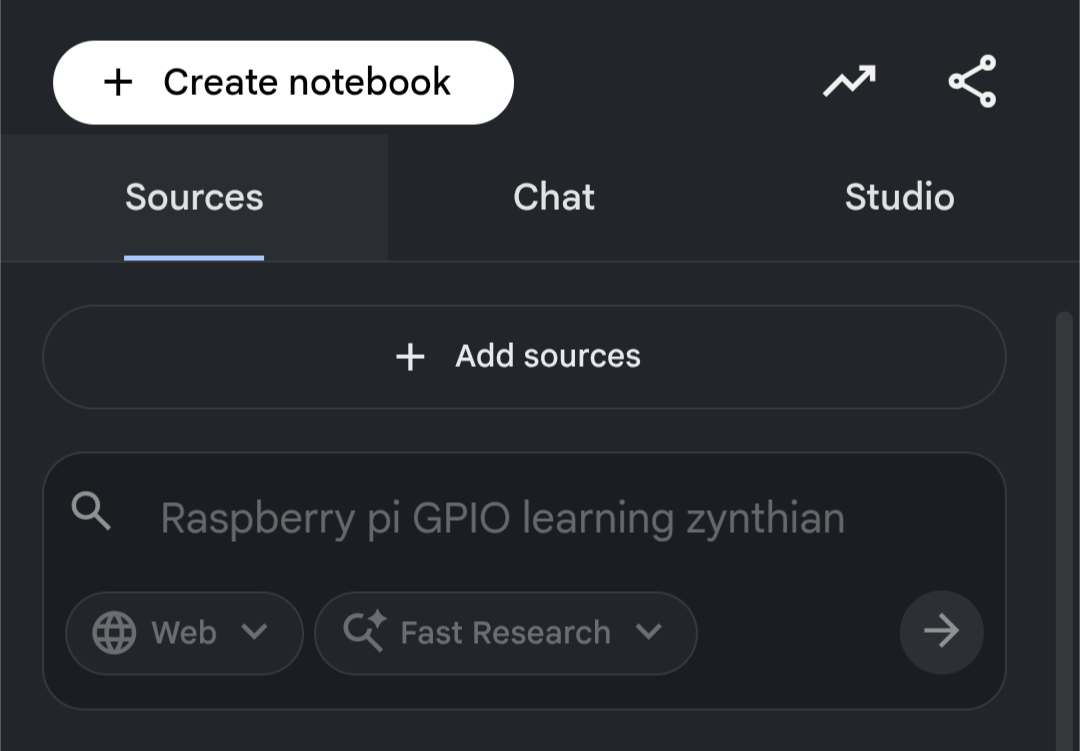1080x751 pixels.
Task: Open the Fast Research mode dropdown
Action: coord(505,633)
